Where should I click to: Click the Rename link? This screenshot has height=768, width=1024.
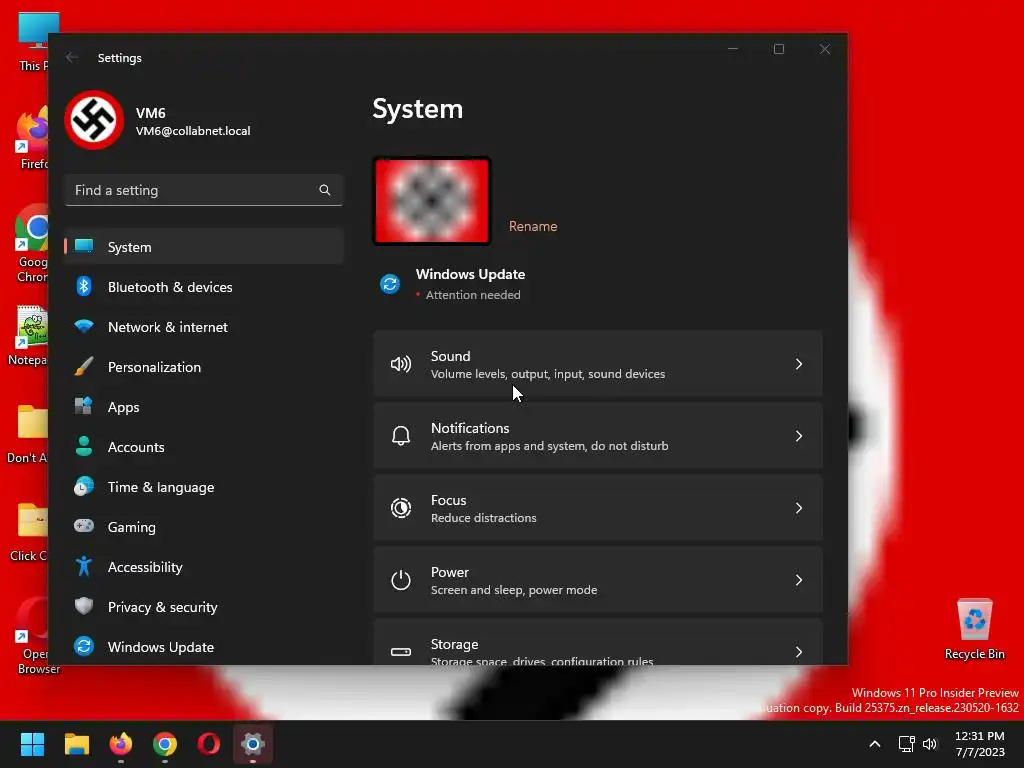tap(533, 226)
